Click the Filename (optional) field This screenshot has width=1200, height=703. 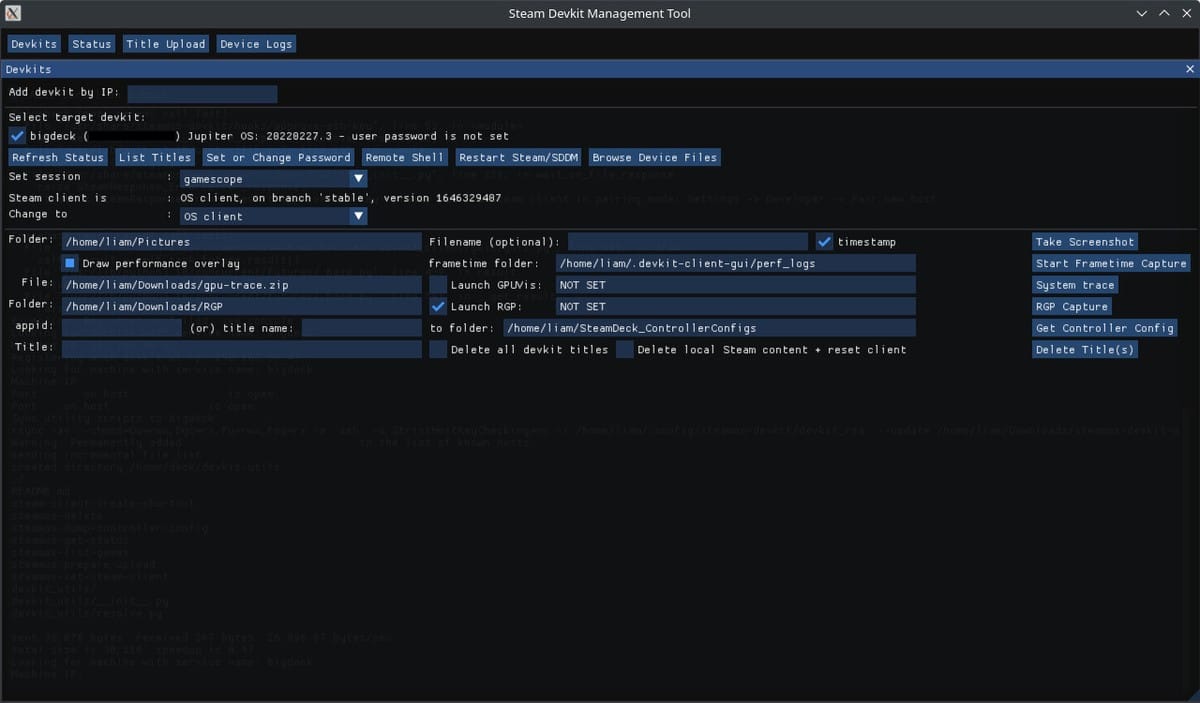click(687, 242)
